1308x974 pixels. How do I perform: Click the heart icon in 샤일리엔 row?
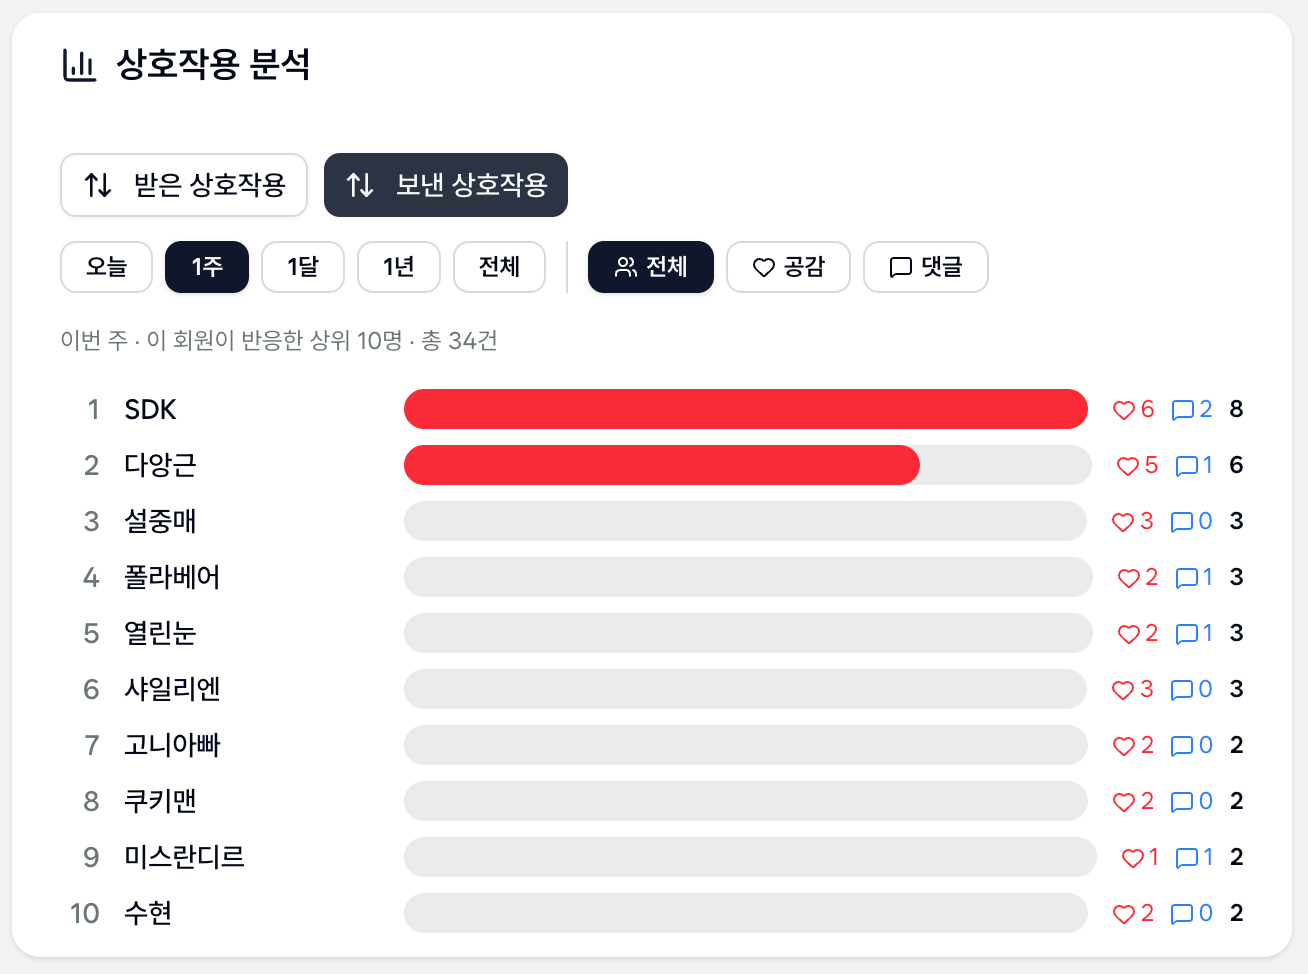1123,690
